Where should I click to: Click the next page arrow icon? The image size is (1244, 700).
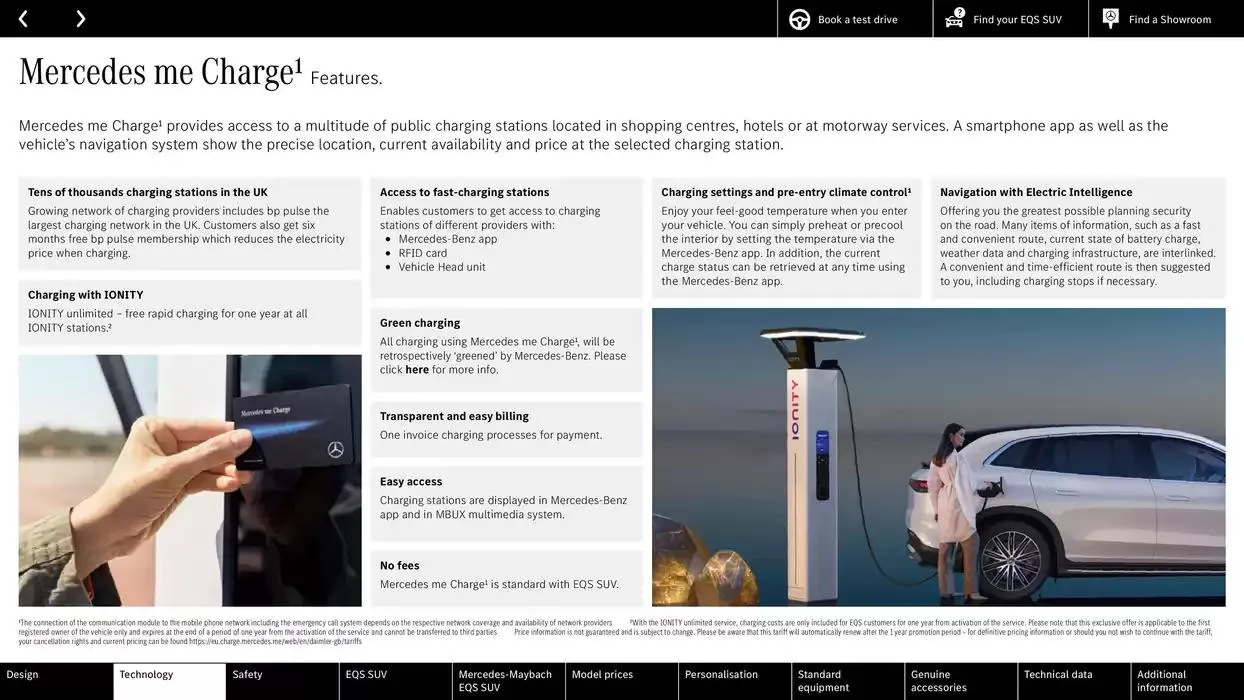click(x=80, y=19)
